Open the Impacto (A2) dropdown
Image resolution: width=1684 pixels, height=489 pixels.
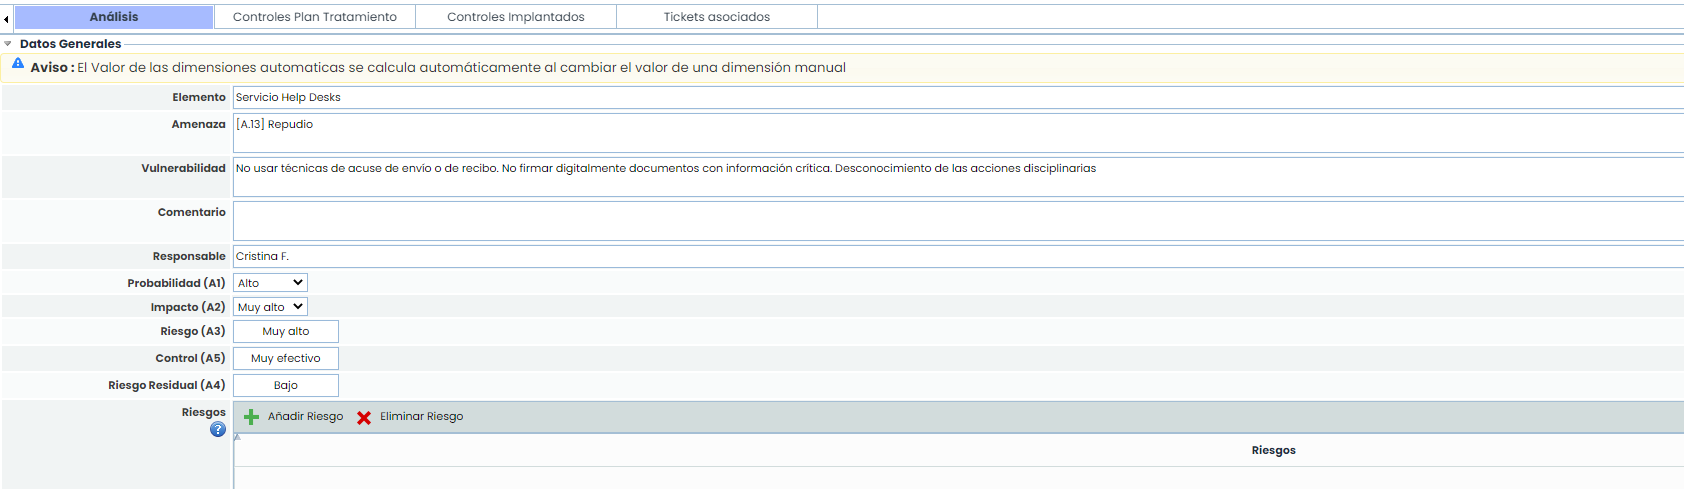tap(270, 307)
